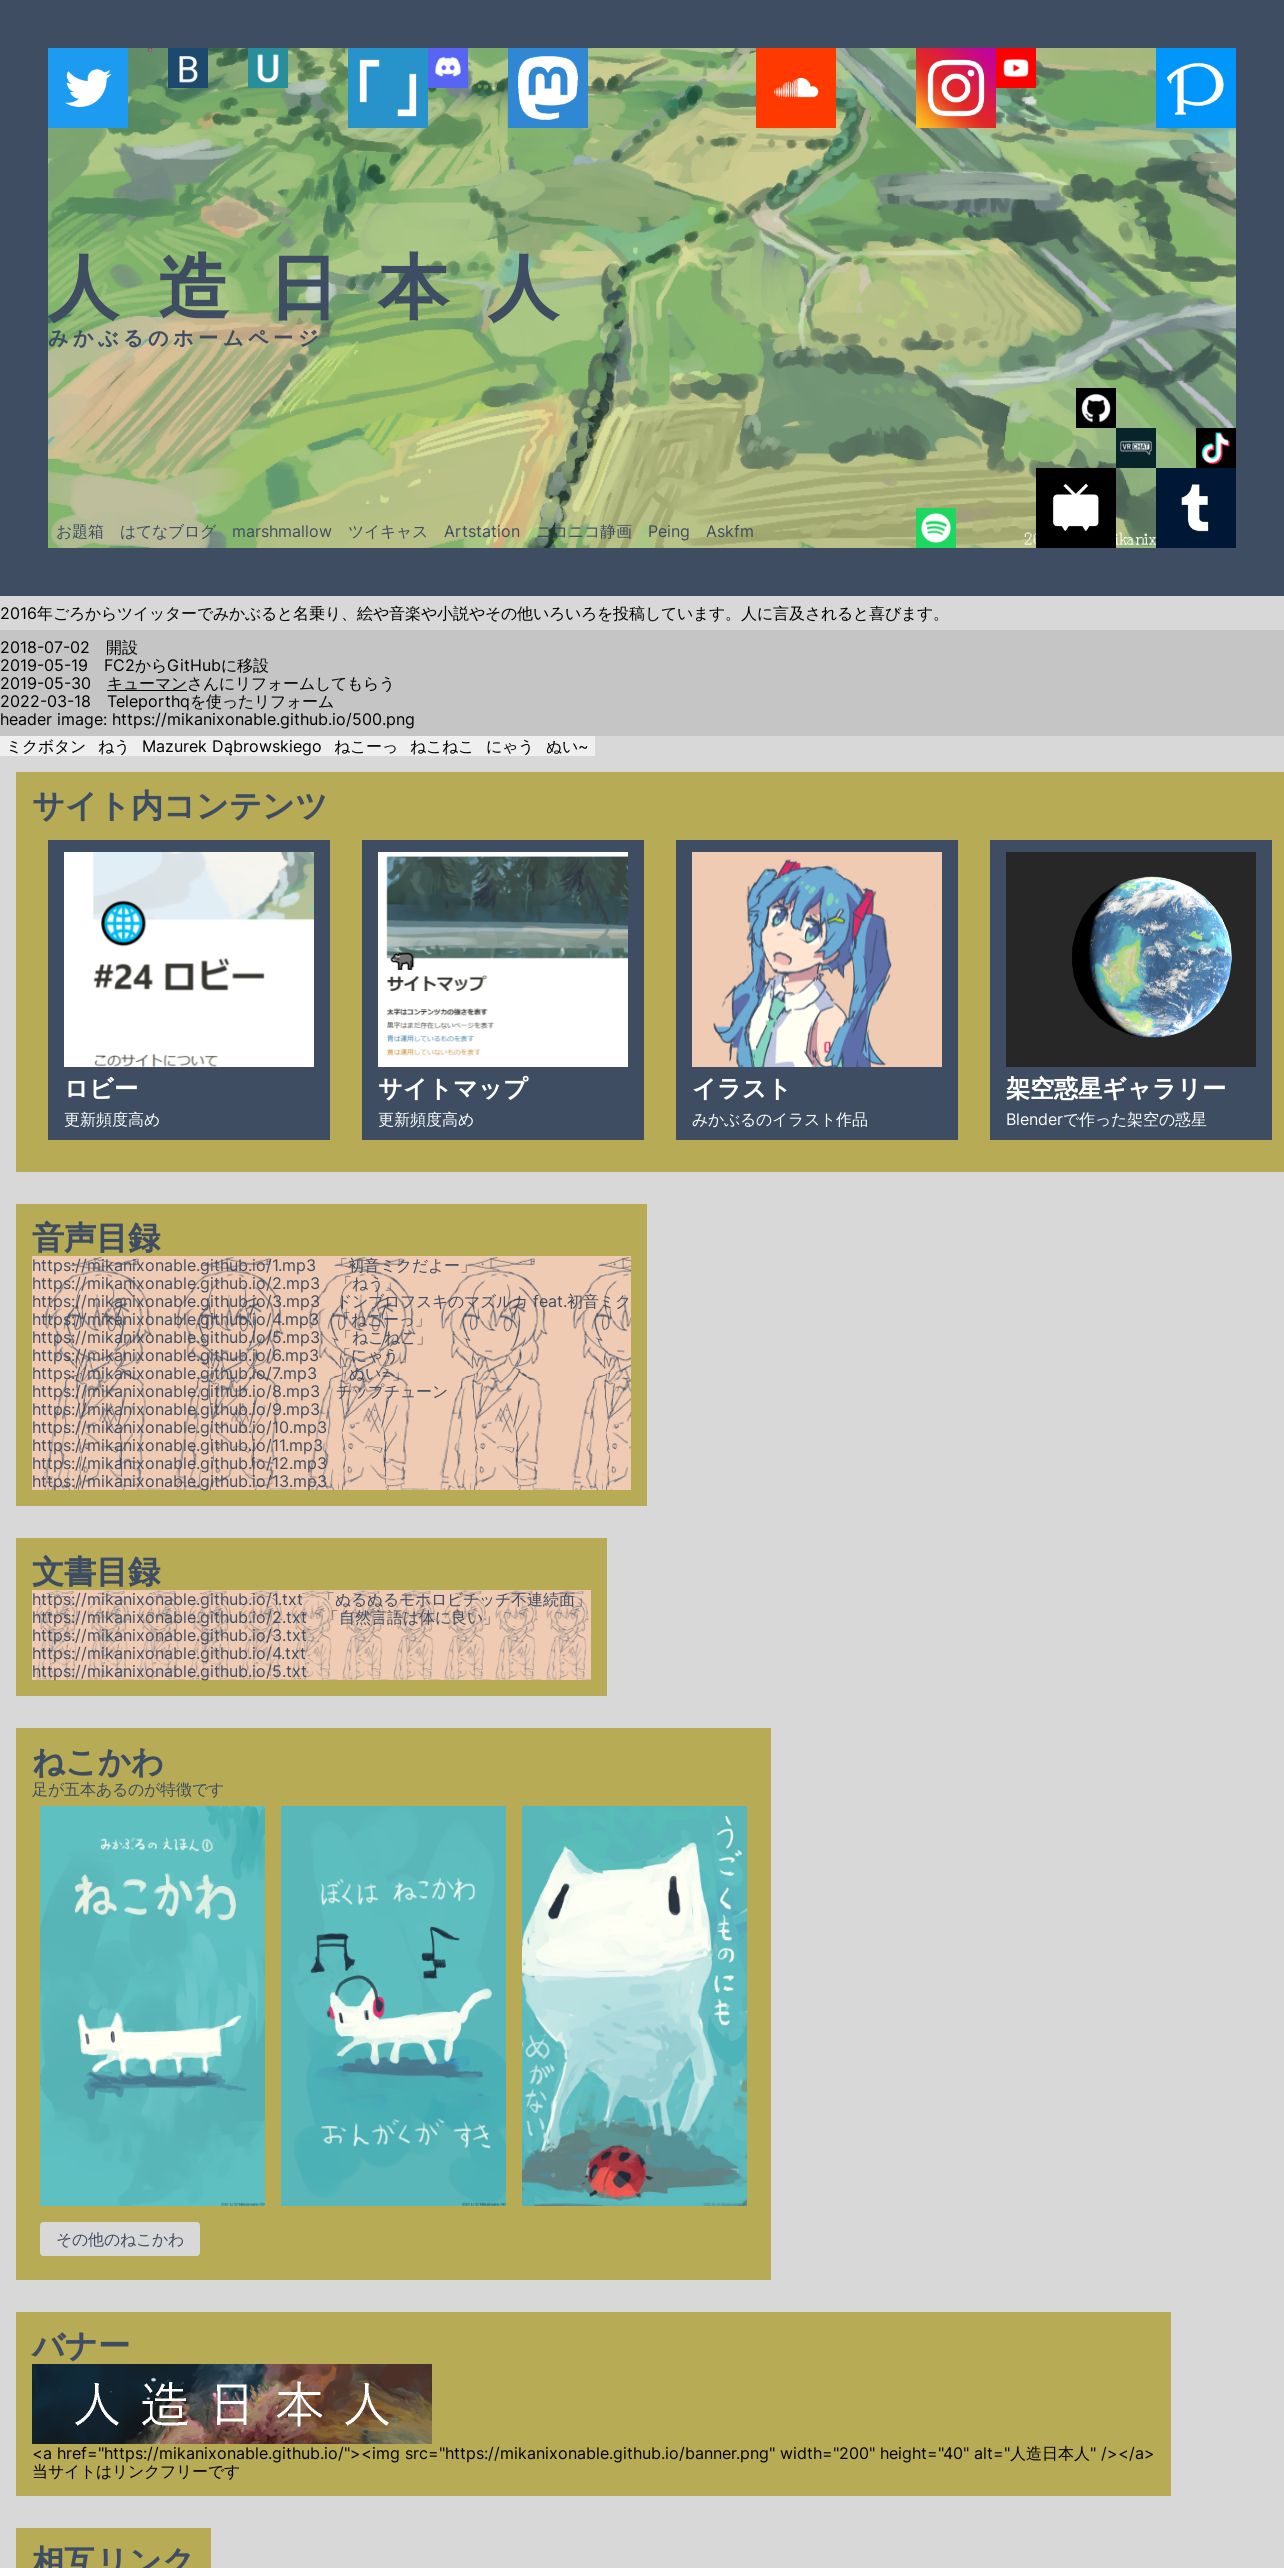Viewport: 1284px width, 2568px height.
Task: Click the ねこーっ sound button
Action: coord(366,747)
